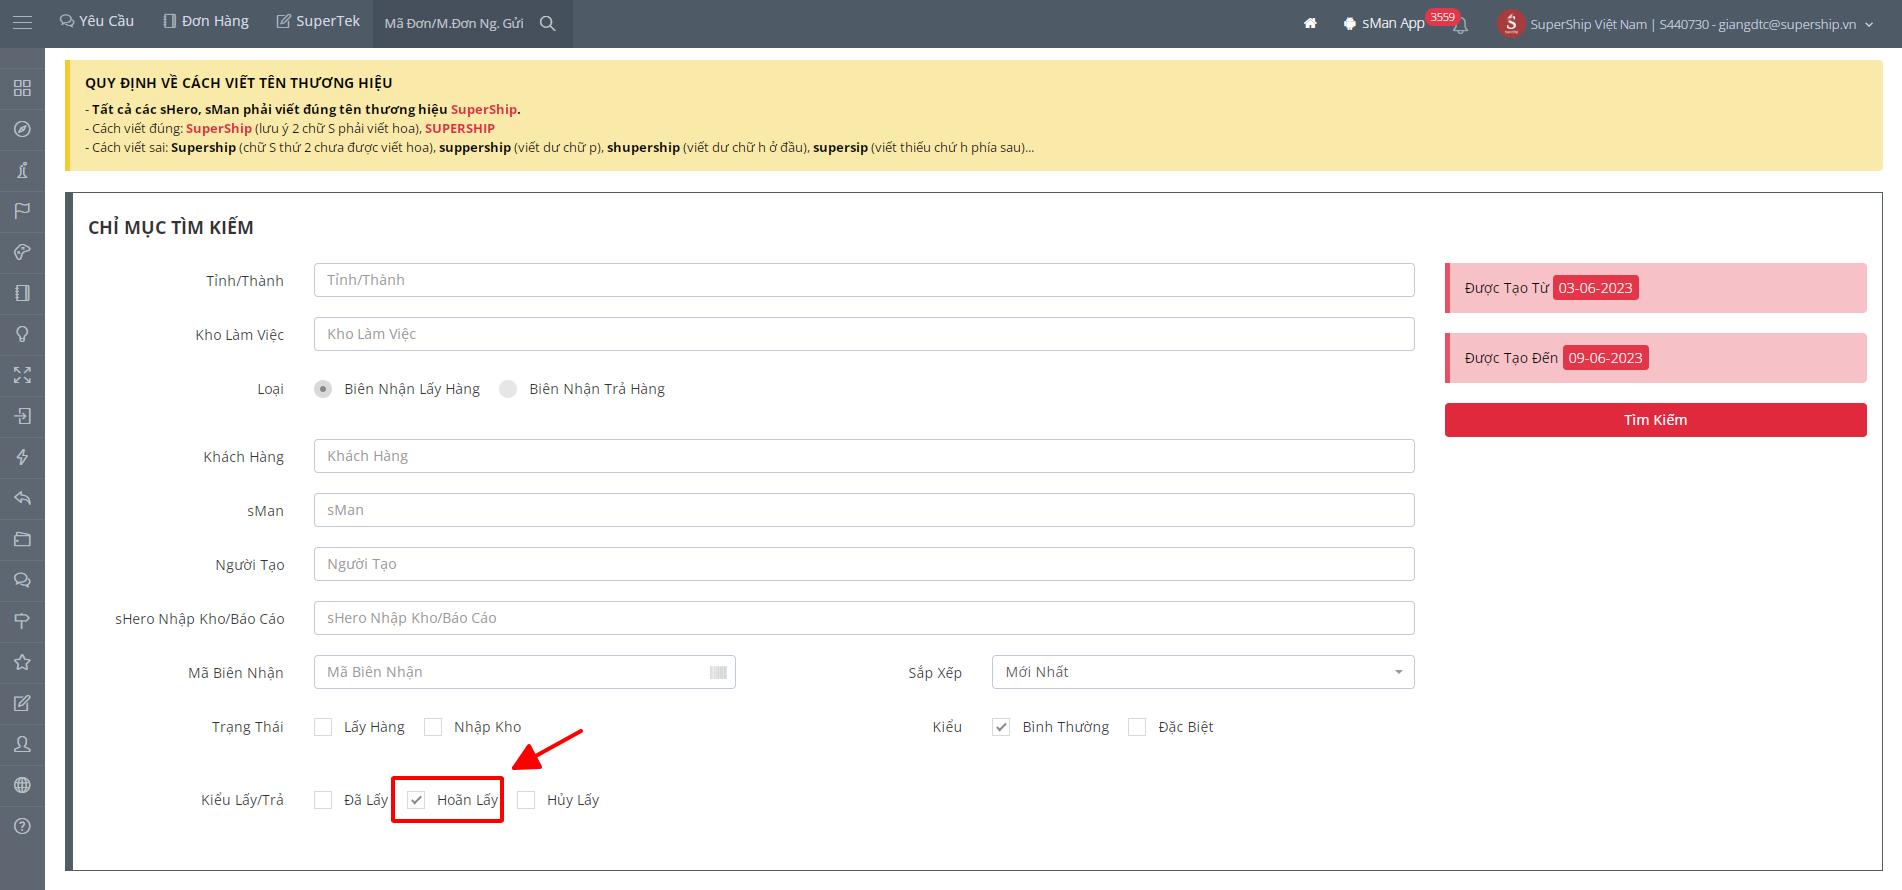Click the signpost icon in sidebar
Image resolution: width=1902 pixels, height=890 pixels.
(22, 621)
